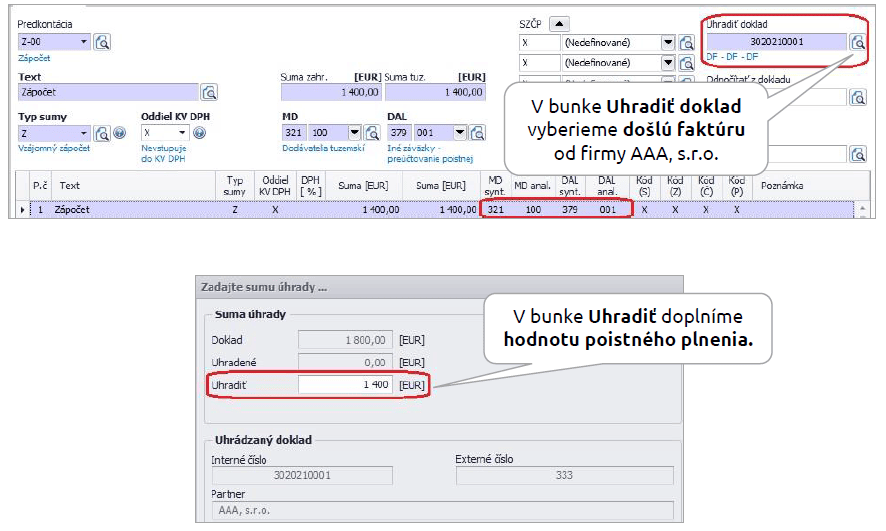
Task: Collapse the SZČP section with arrow button
Action: 560,24
